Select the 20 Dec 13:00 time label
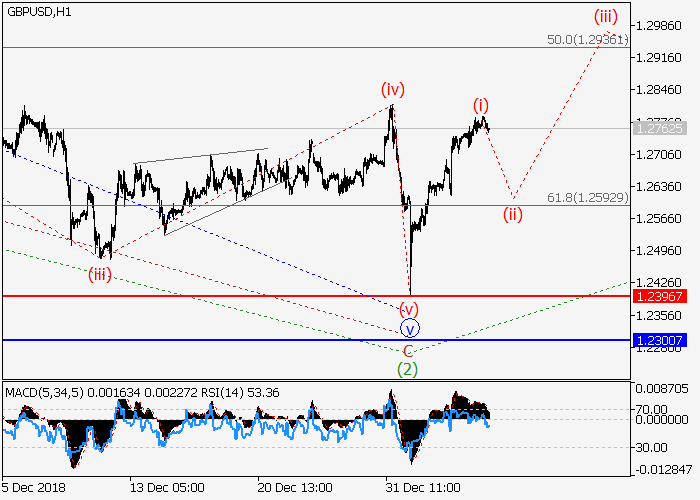 click(x=295, y=487)
